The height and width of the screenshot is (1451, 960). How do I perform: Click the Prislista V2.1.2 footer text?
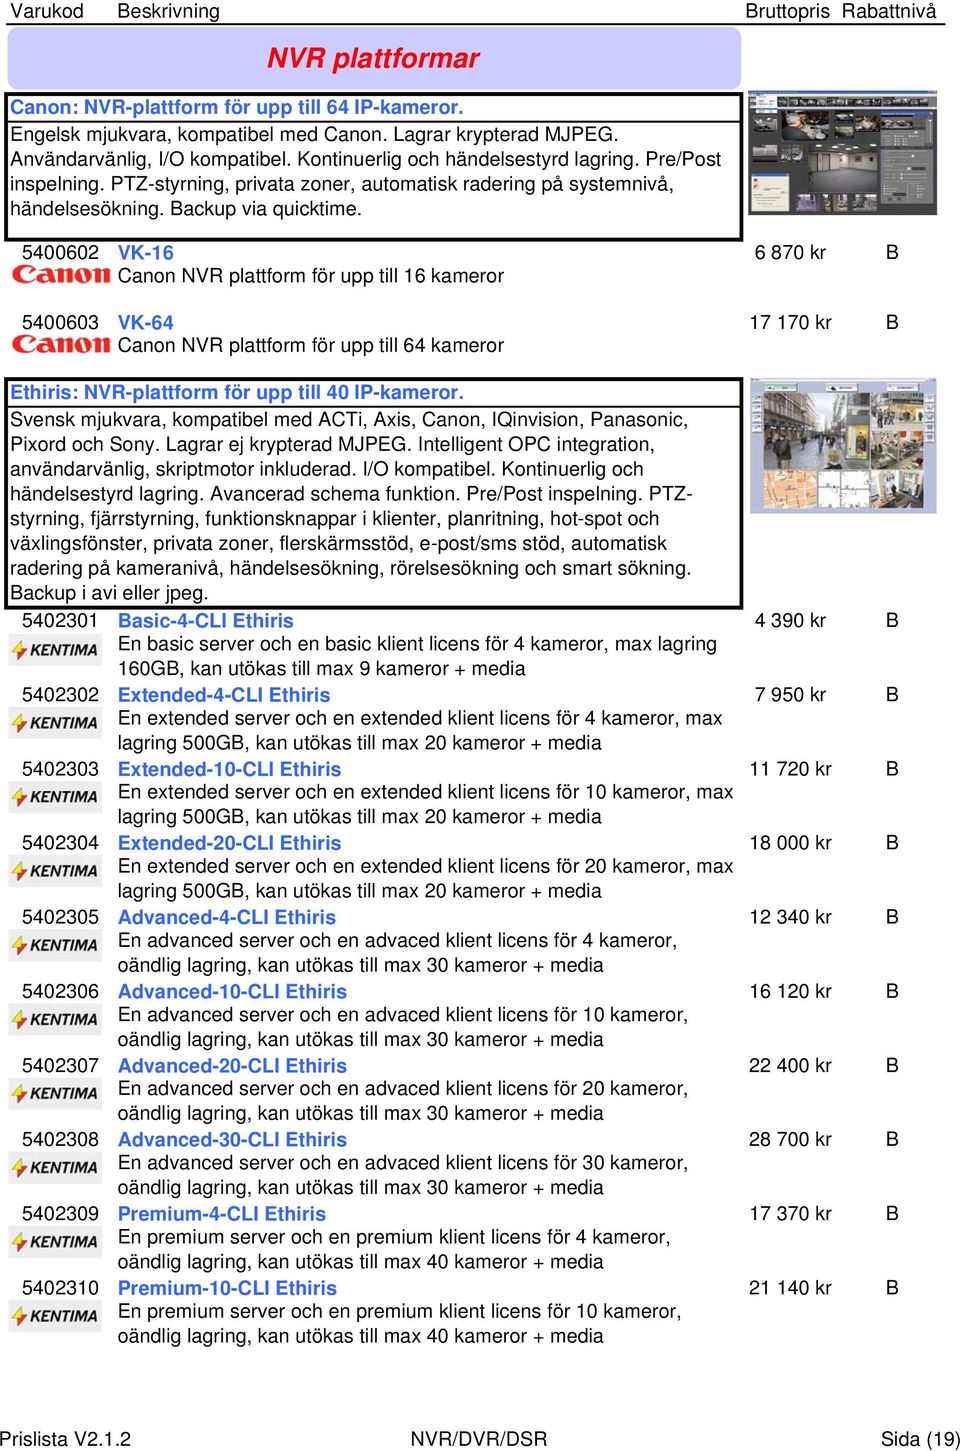coord(65,1439)
